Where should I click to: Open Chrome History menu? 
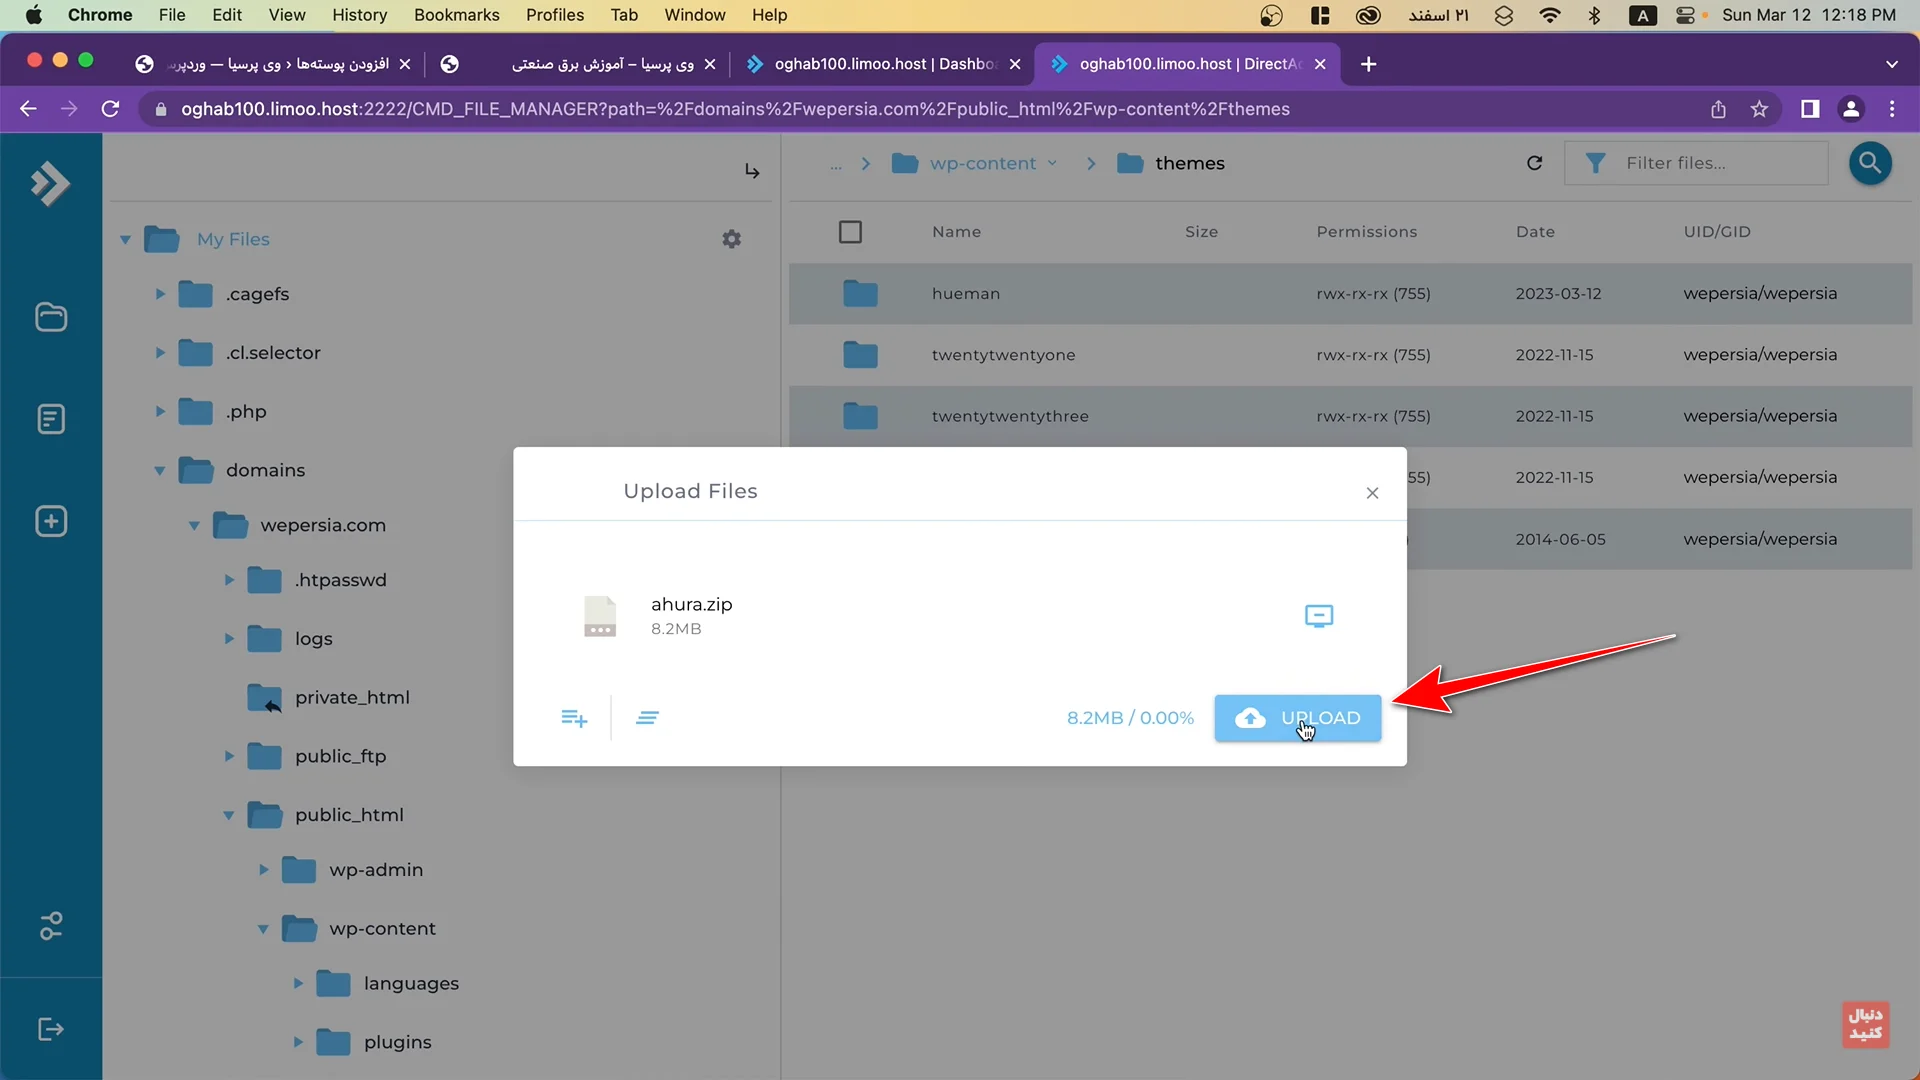pyautogui.click(x=359, y=15)
